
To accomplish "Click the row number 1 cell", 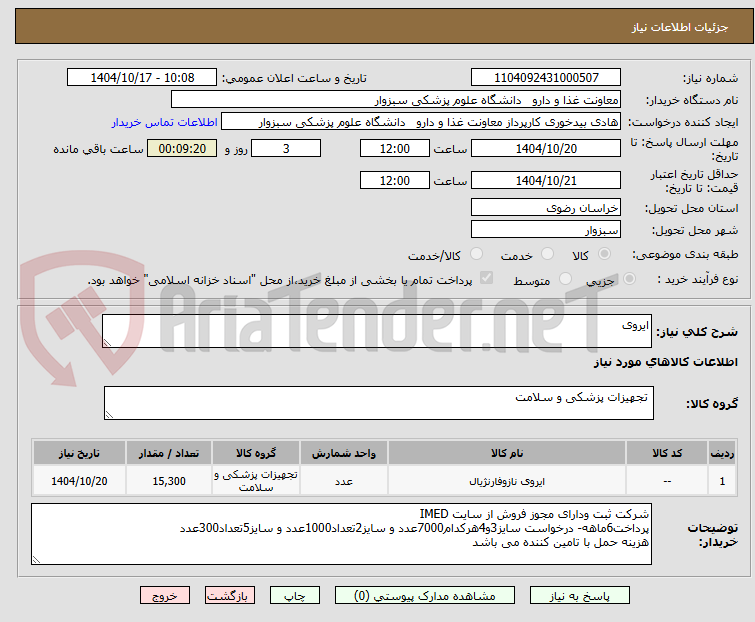I will coord(722,480).
